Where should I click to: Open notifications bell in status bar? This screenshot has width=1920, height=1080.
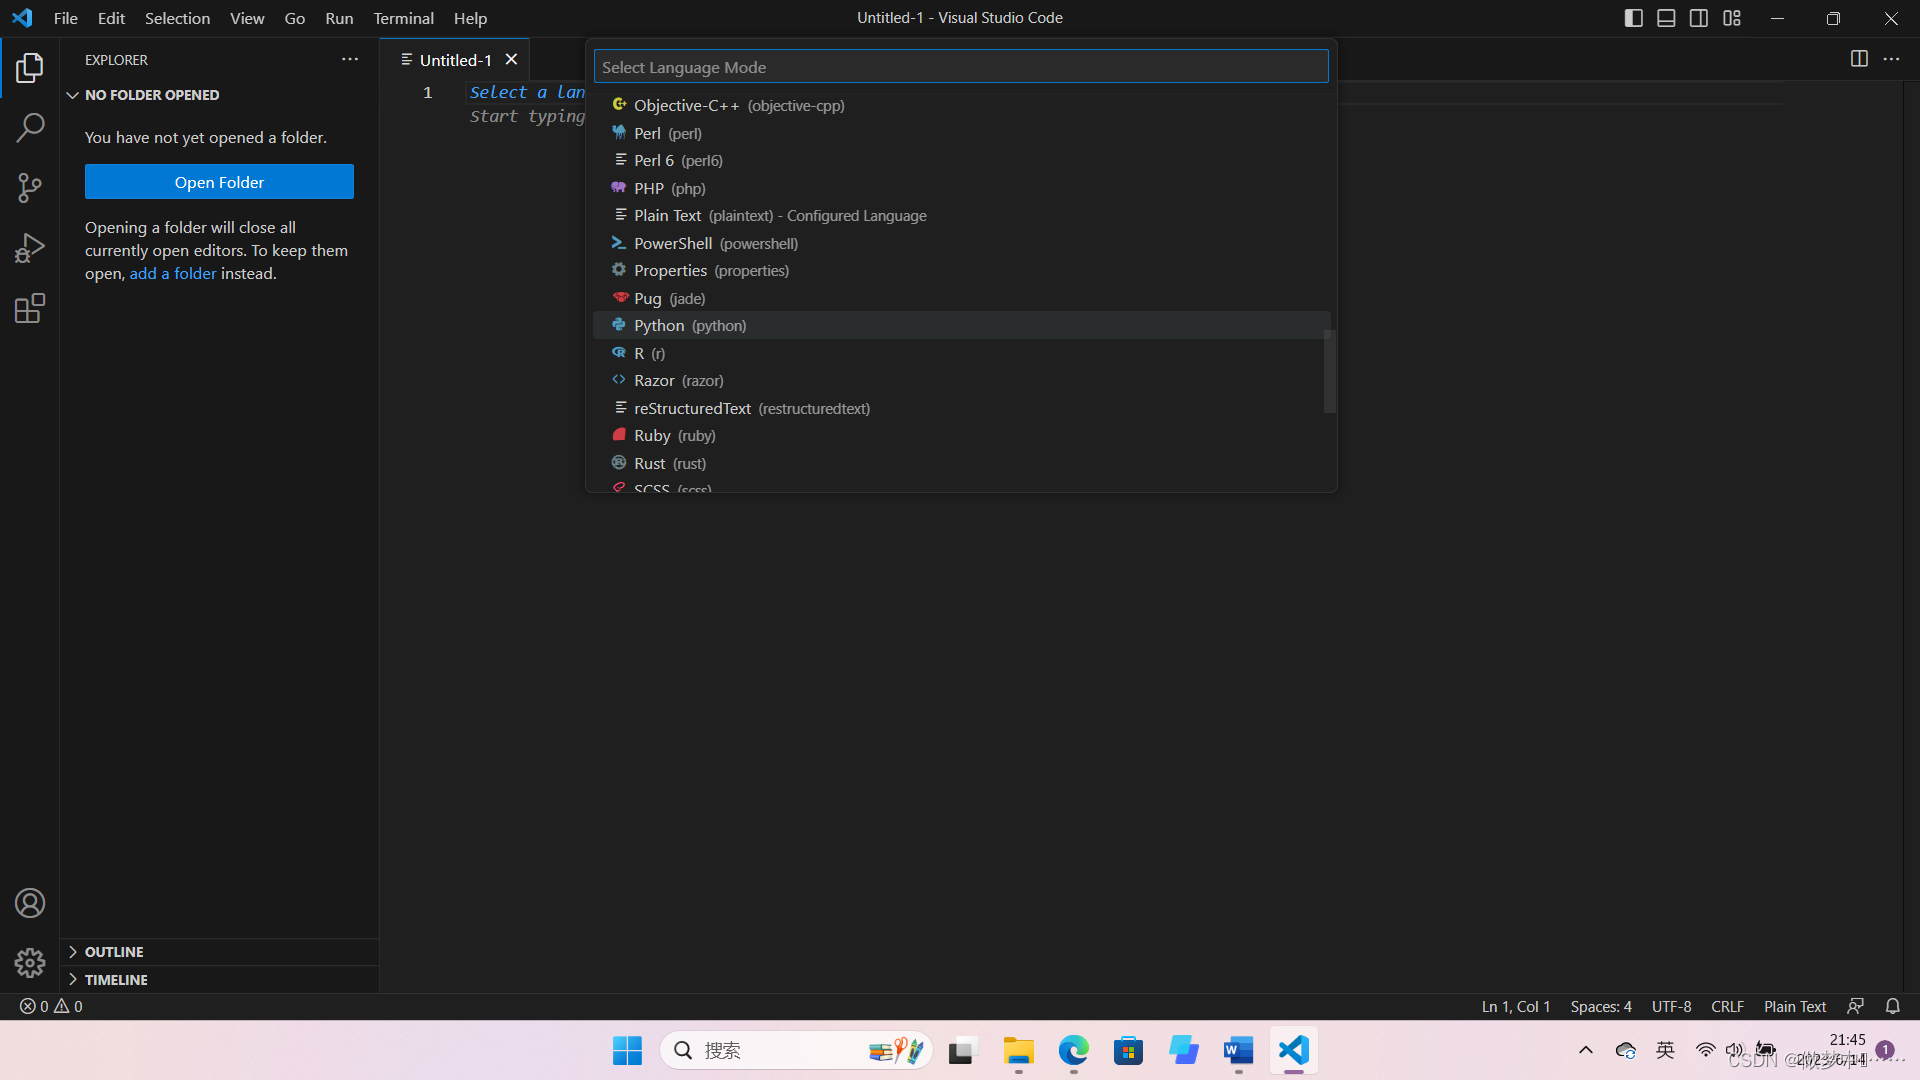pyautogui.click(x=1892, y=1006)
